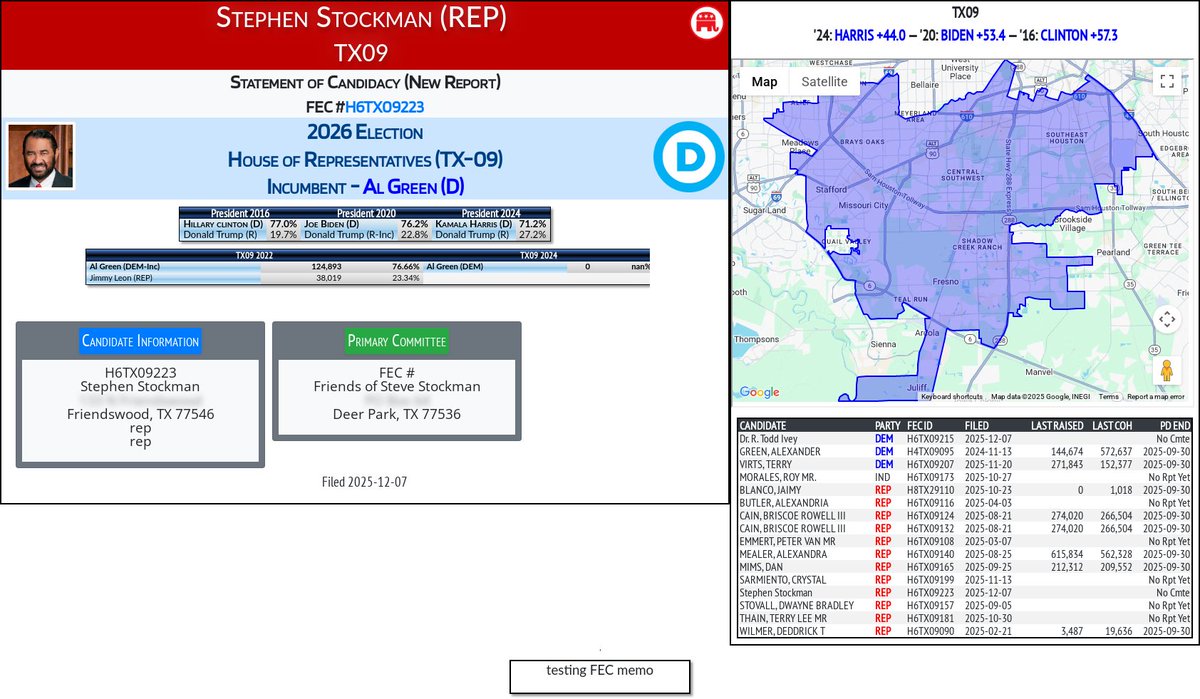1200x699 pixels.
Task: Select the MIMS, DAN candidate row
Action: pos(965,567)
